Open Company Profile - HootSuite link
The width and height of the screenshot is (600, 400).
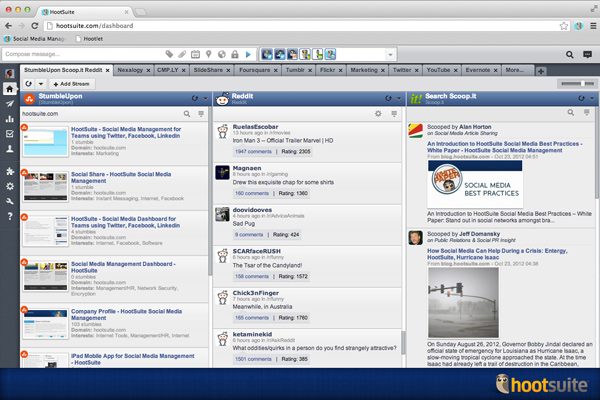tap(126, 315)
